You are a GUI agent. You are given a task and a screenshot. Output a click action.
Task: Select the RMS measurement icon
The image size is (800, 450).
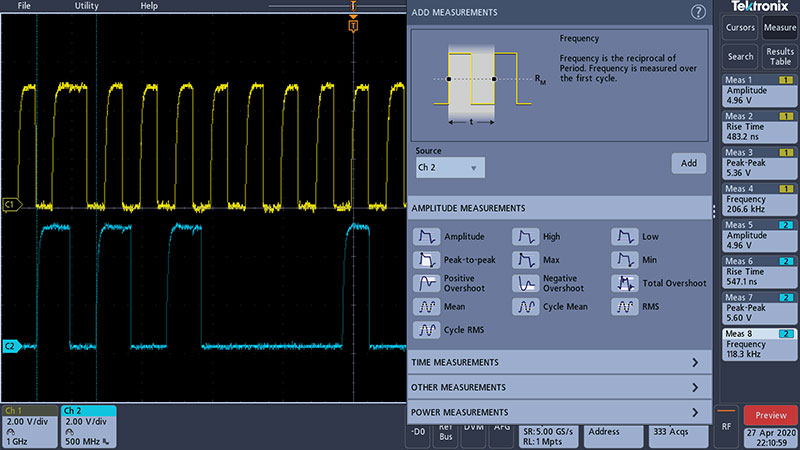coord(624,307)
